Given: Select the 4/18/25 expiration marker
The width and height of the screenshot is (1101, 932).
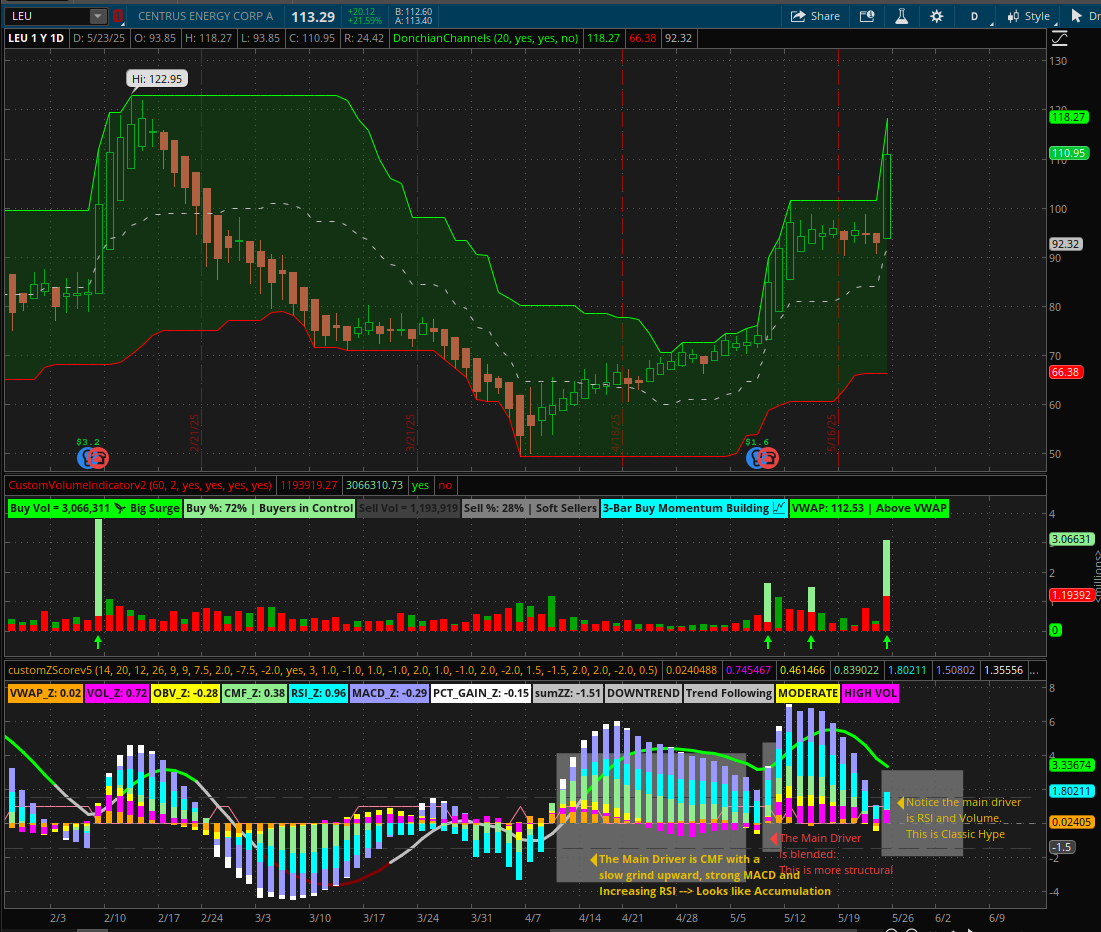Looking at the screenshot, I should (615, 431).
